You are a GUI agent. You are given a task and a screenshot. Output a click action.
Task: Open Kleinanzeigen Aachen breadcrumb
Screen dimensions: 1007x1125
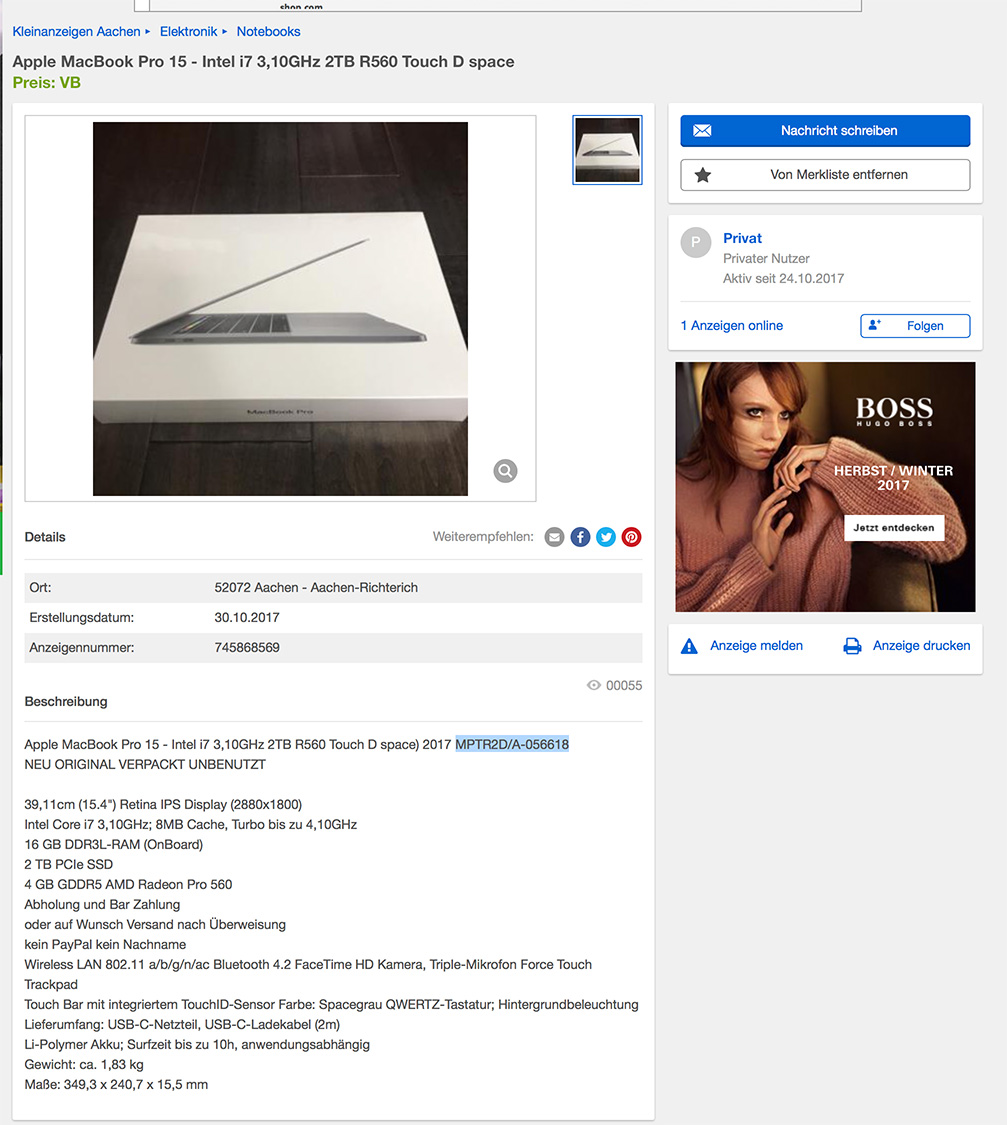76,32
